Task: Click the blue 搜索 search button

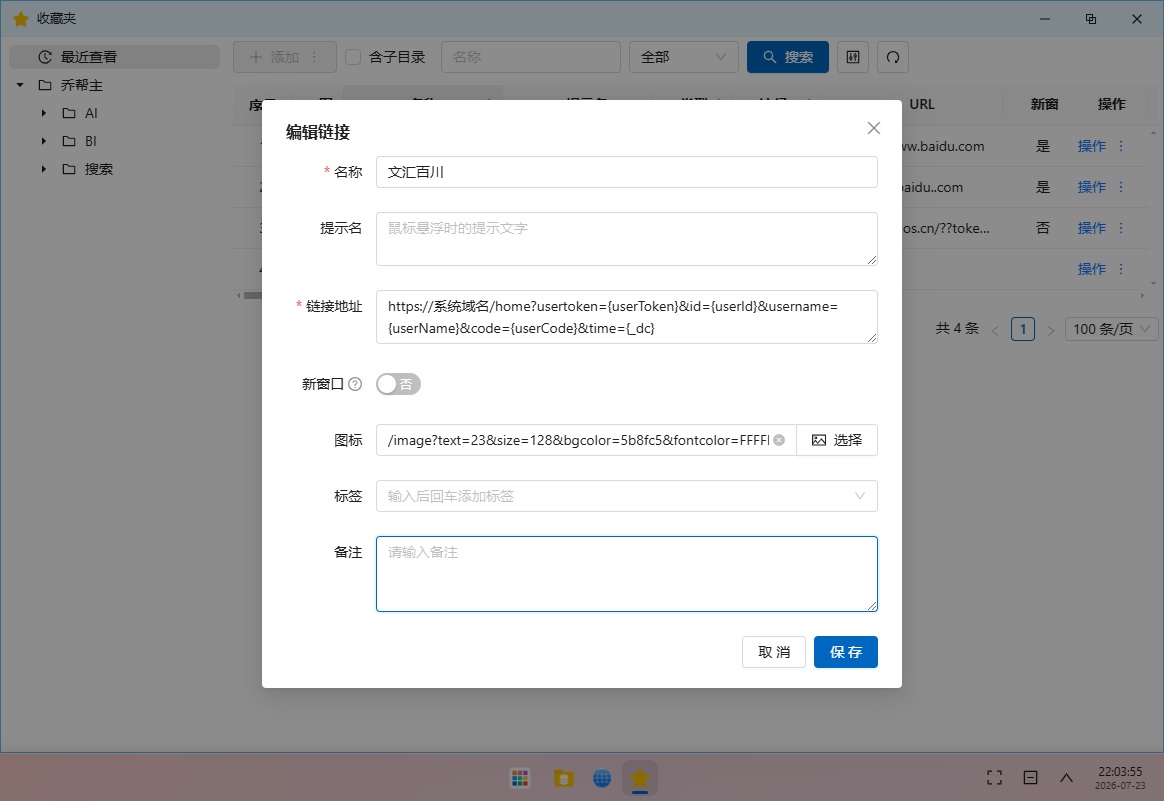Action: coord(788,57)
